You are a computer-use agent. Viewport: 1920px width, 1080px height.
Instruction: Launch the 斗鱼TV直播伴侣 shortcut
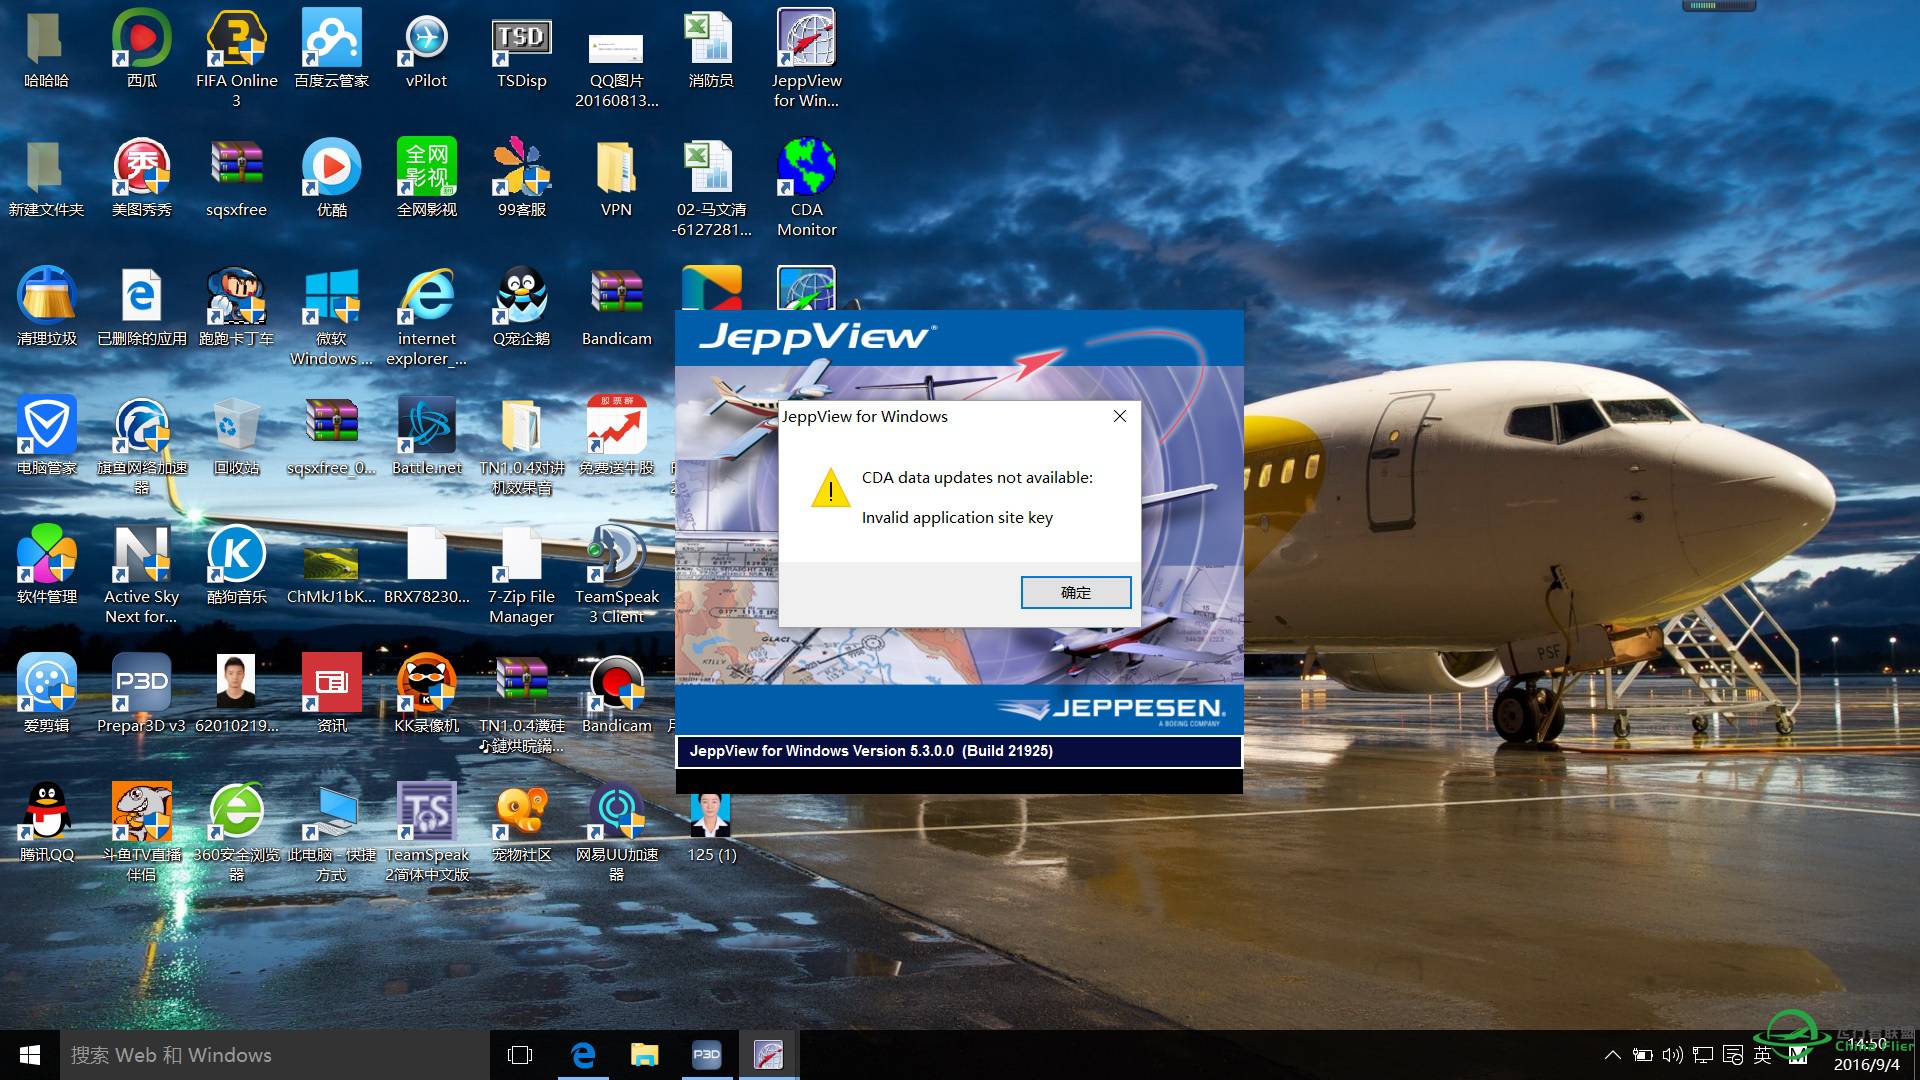pos(141,832)
